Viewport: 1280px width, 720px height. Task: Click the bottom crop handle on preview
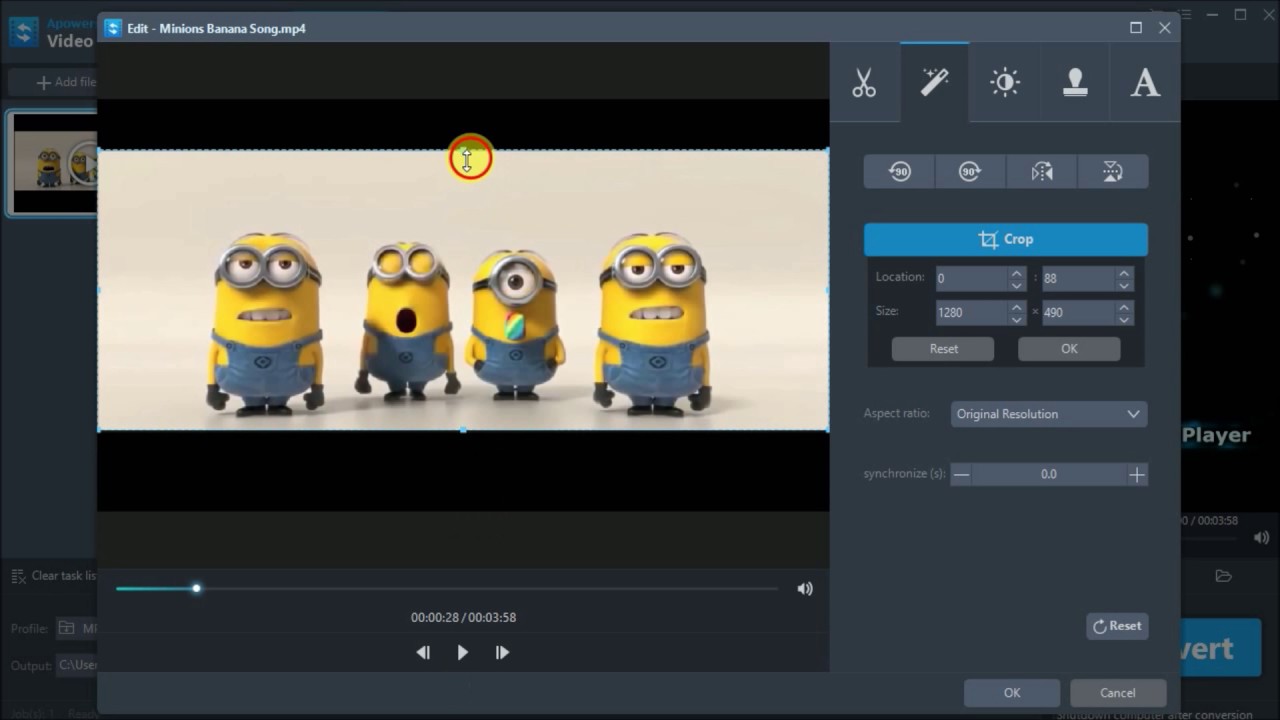tap(463, 430)
